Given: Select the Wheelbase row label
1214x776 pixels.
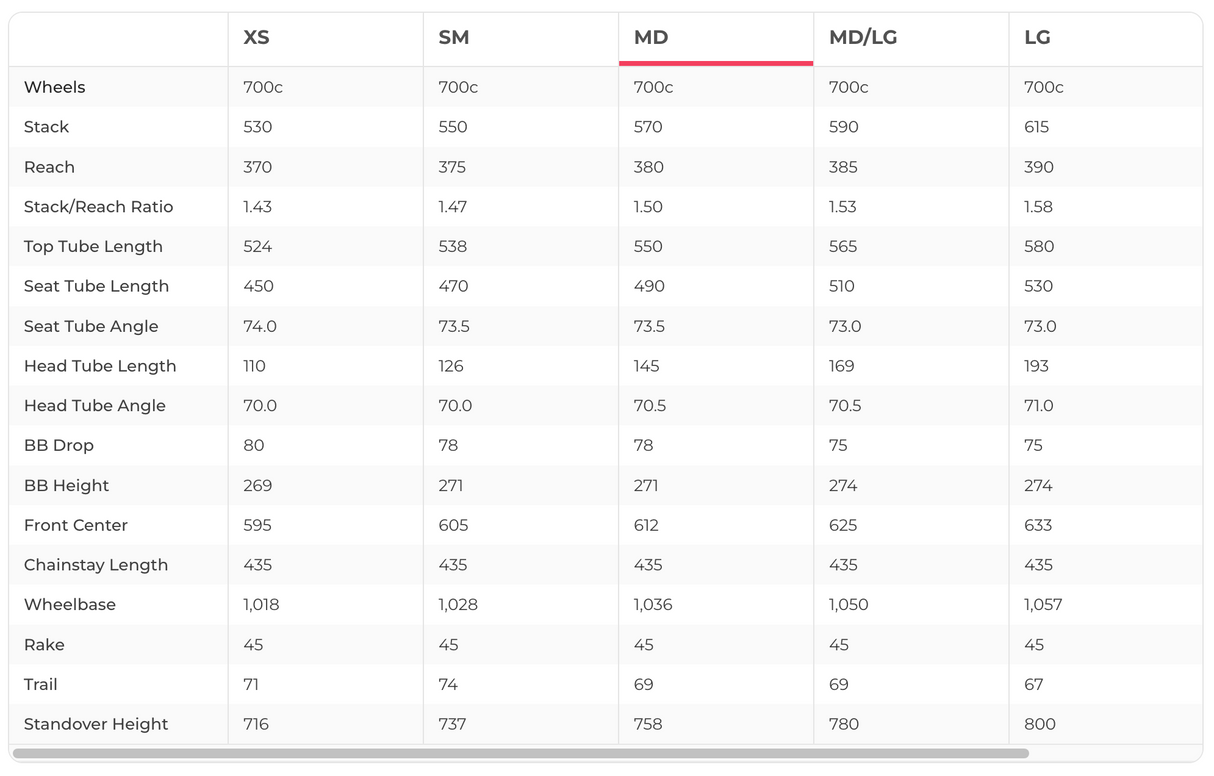Looking at the screenshot, I should 70,605.
